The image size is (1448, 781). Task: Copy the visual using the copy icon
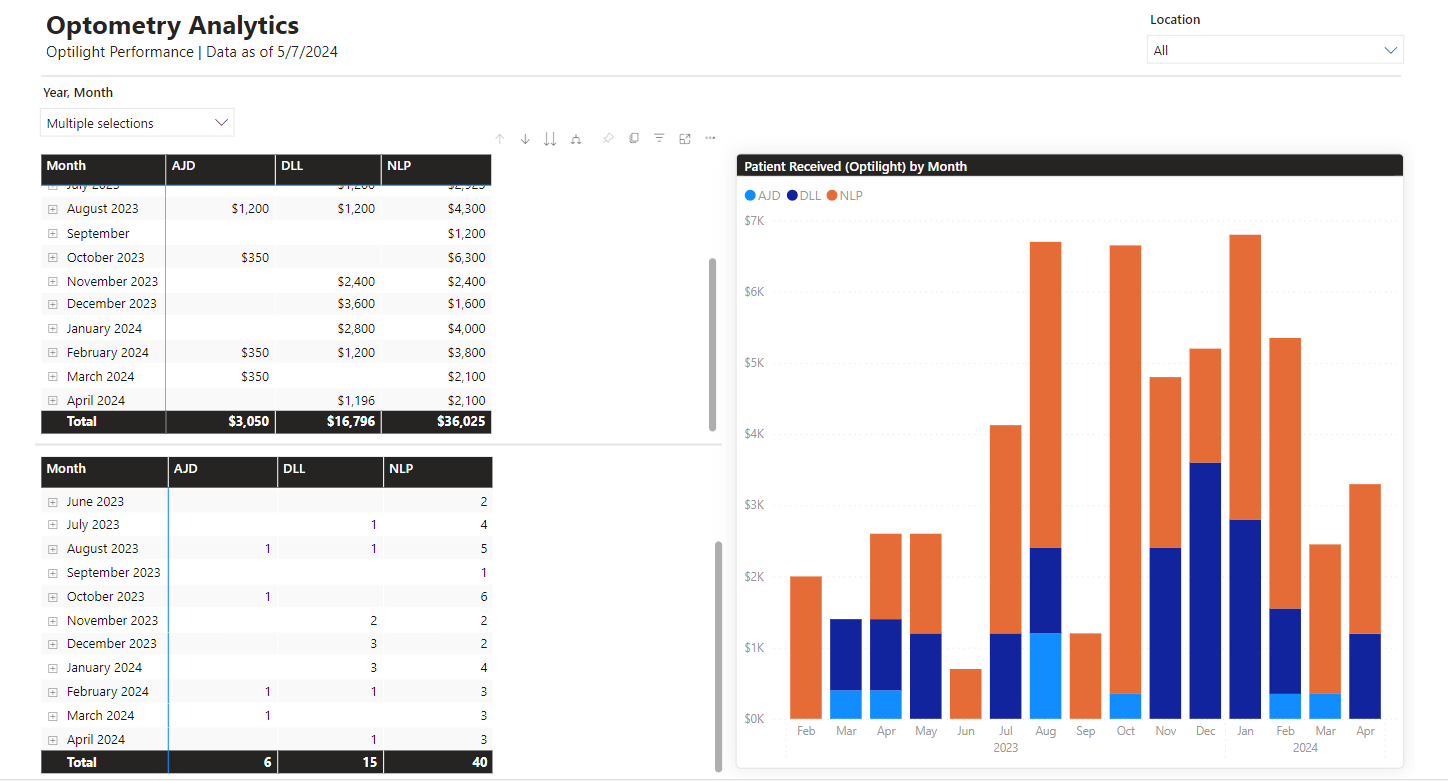click(x=634, y=138)
